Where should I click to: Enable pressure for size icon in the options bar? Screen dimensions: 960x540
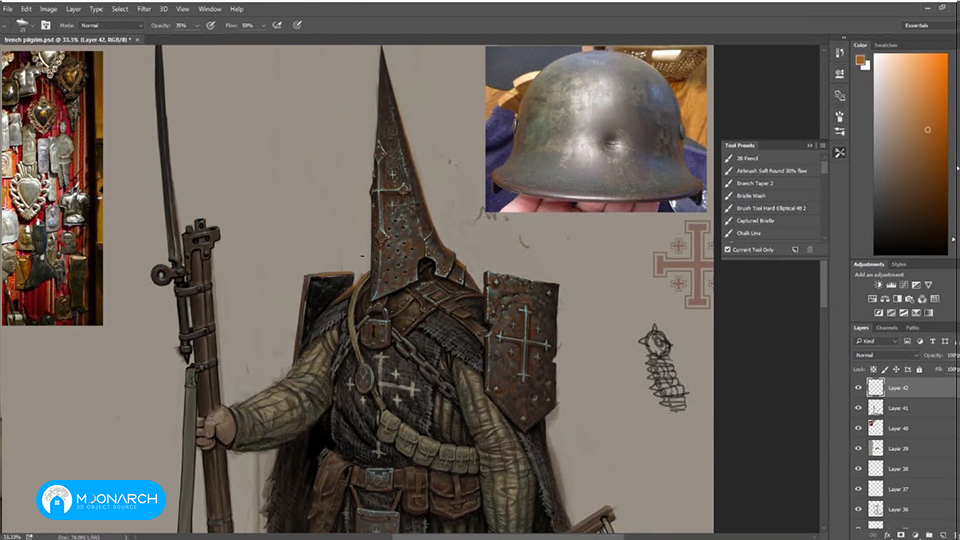point(297,25)
